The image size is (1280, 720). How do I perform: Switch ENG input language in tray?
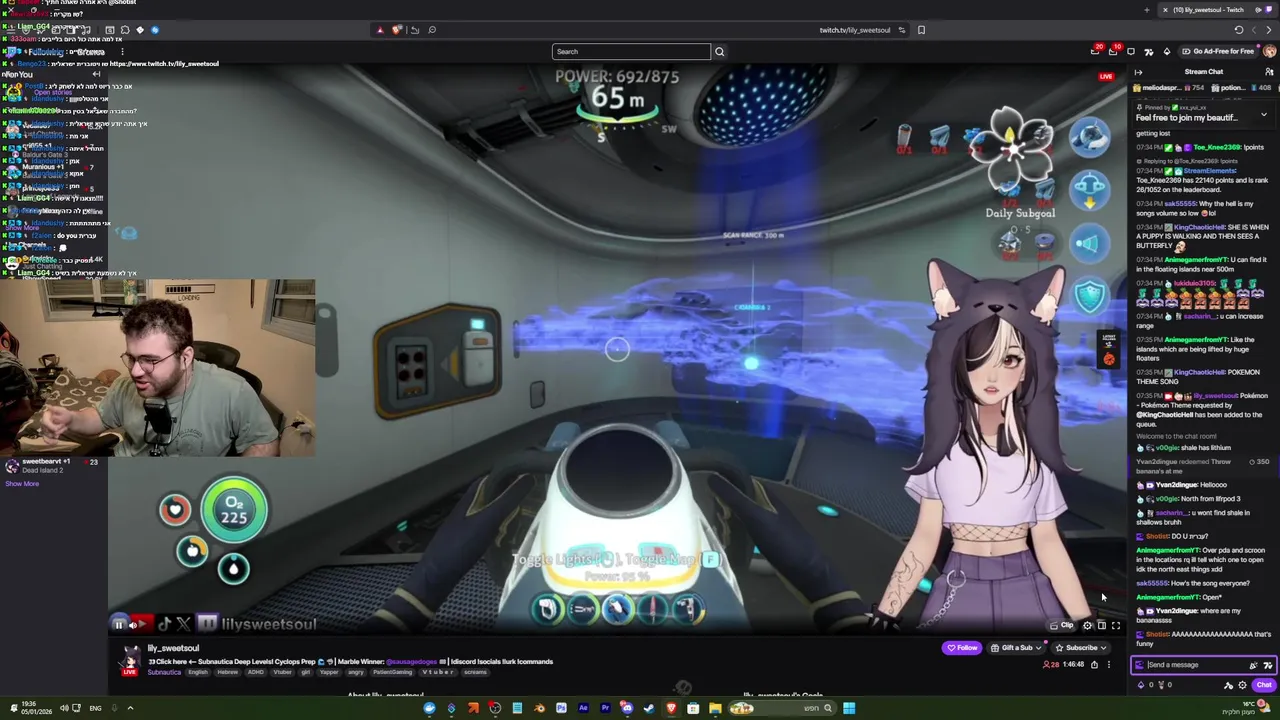tap(95, 708)
